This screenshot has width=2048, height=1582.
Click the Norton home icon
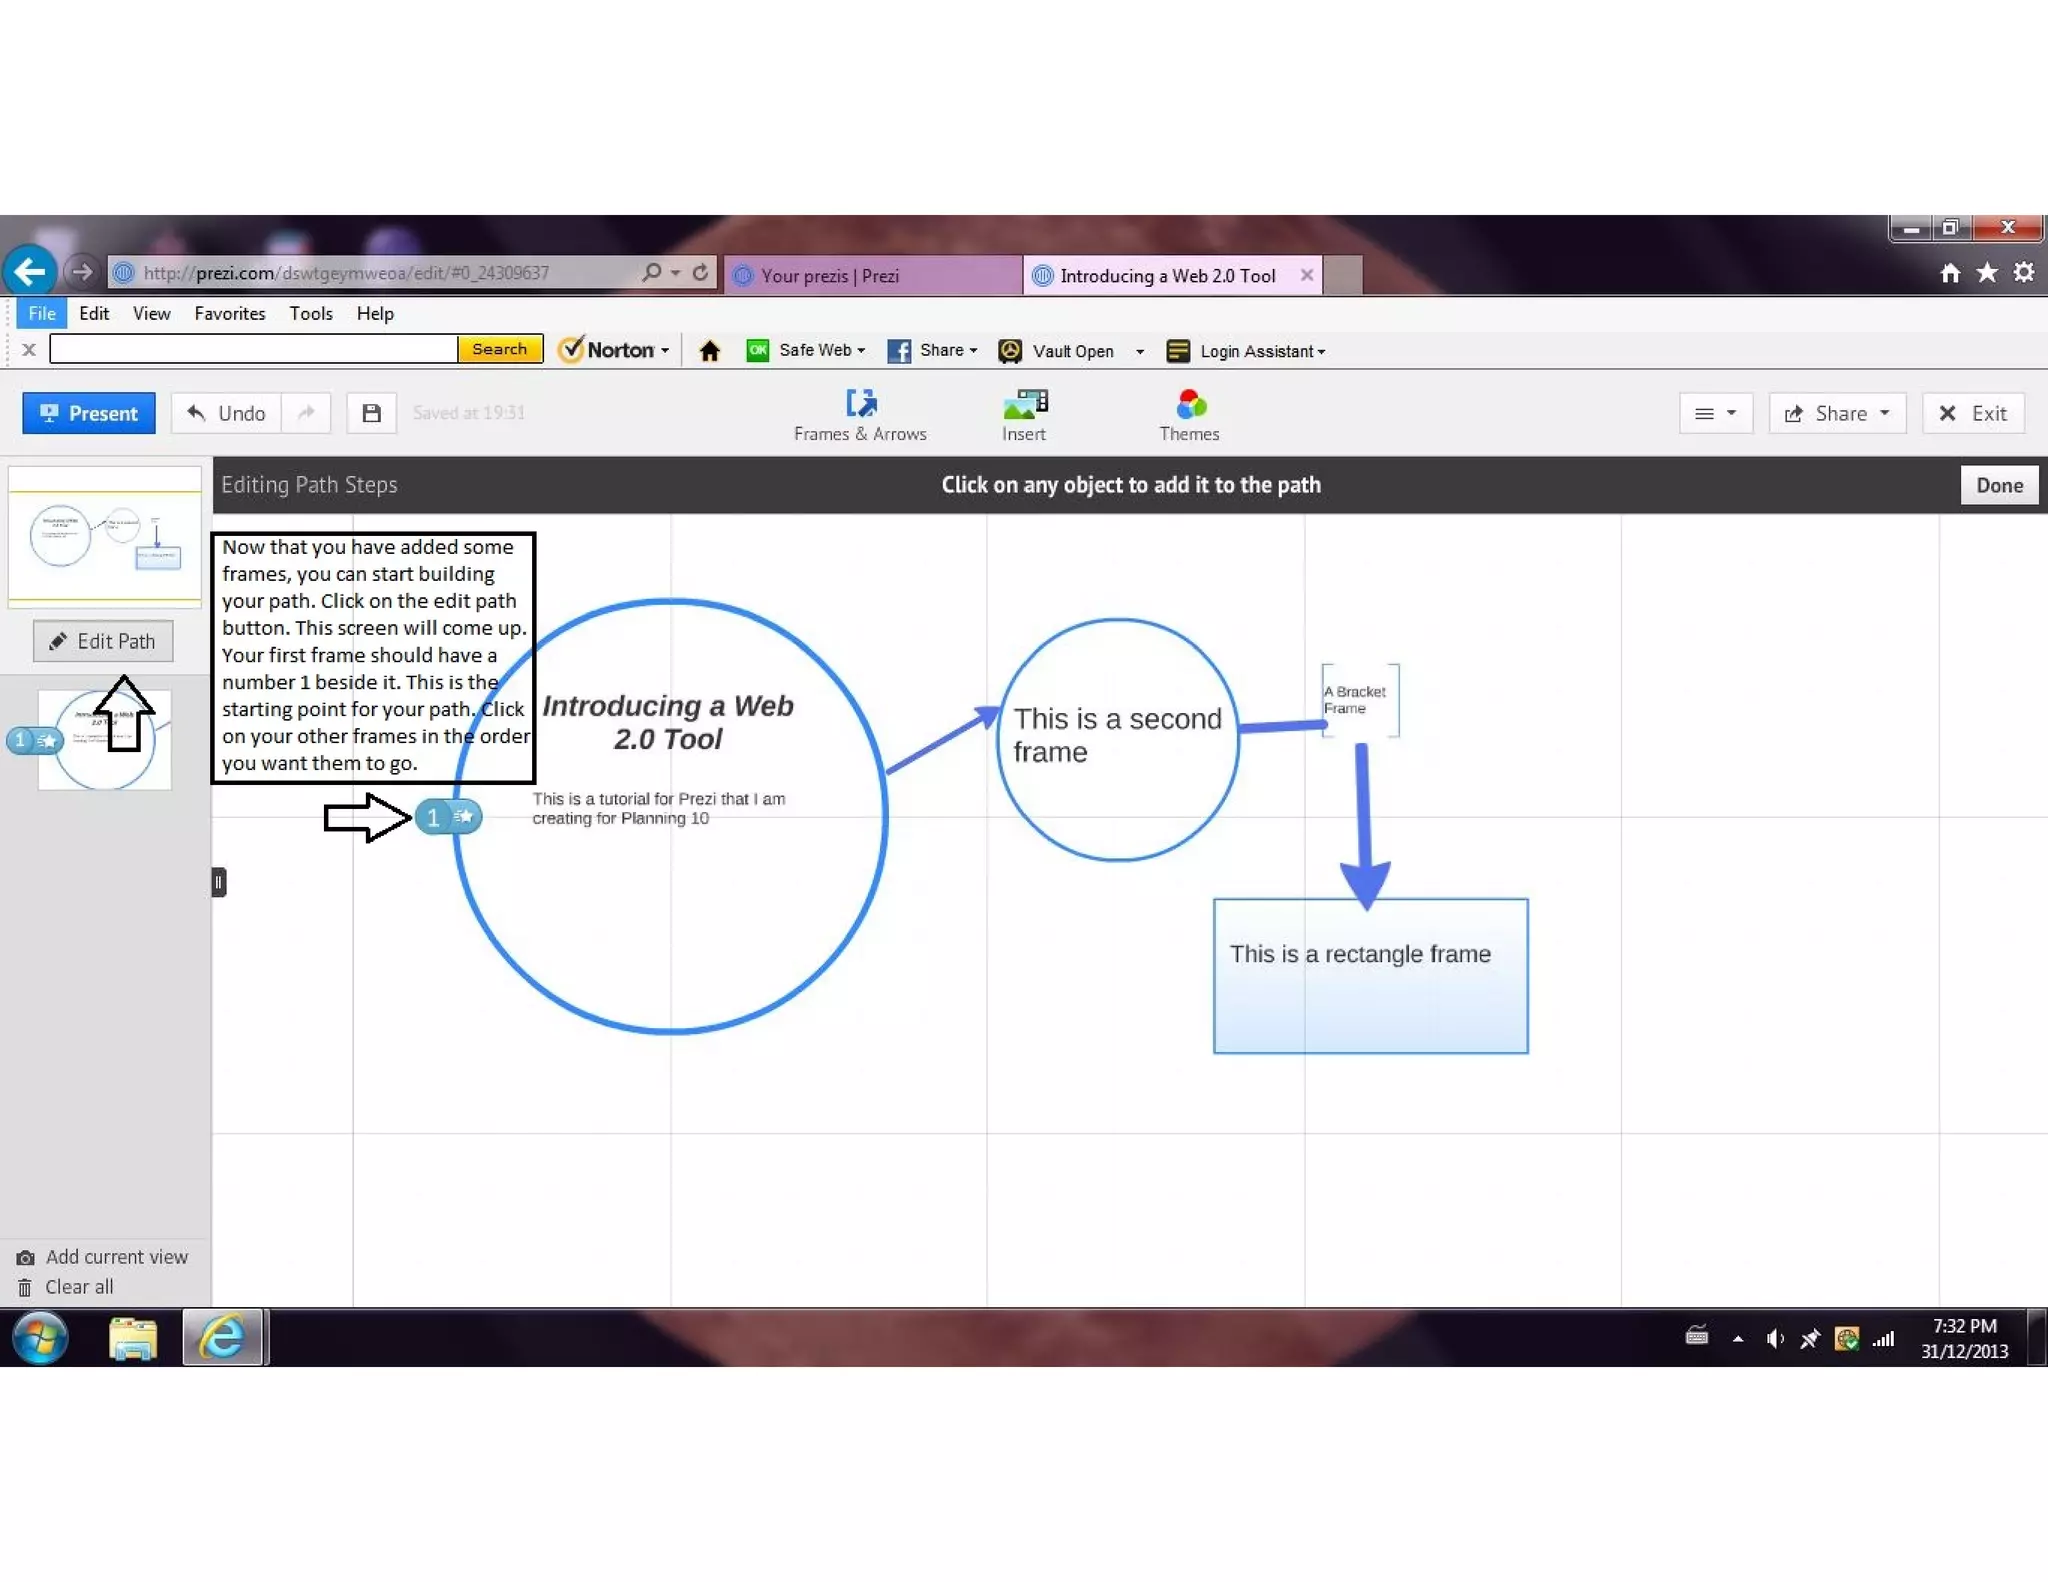click(x=710, y=351)
